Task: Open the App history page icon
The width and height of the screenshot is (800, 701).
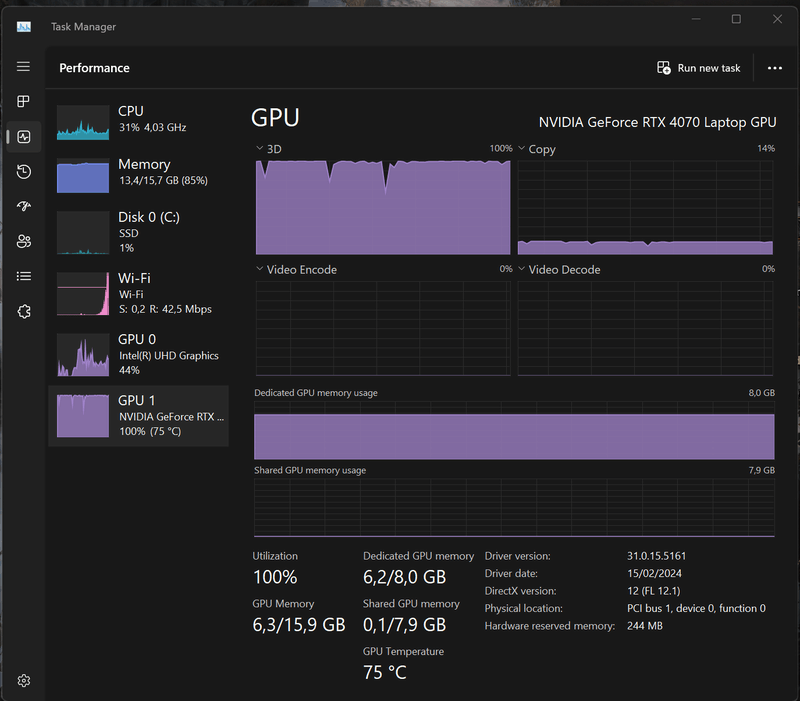Action: click(23, 172)
